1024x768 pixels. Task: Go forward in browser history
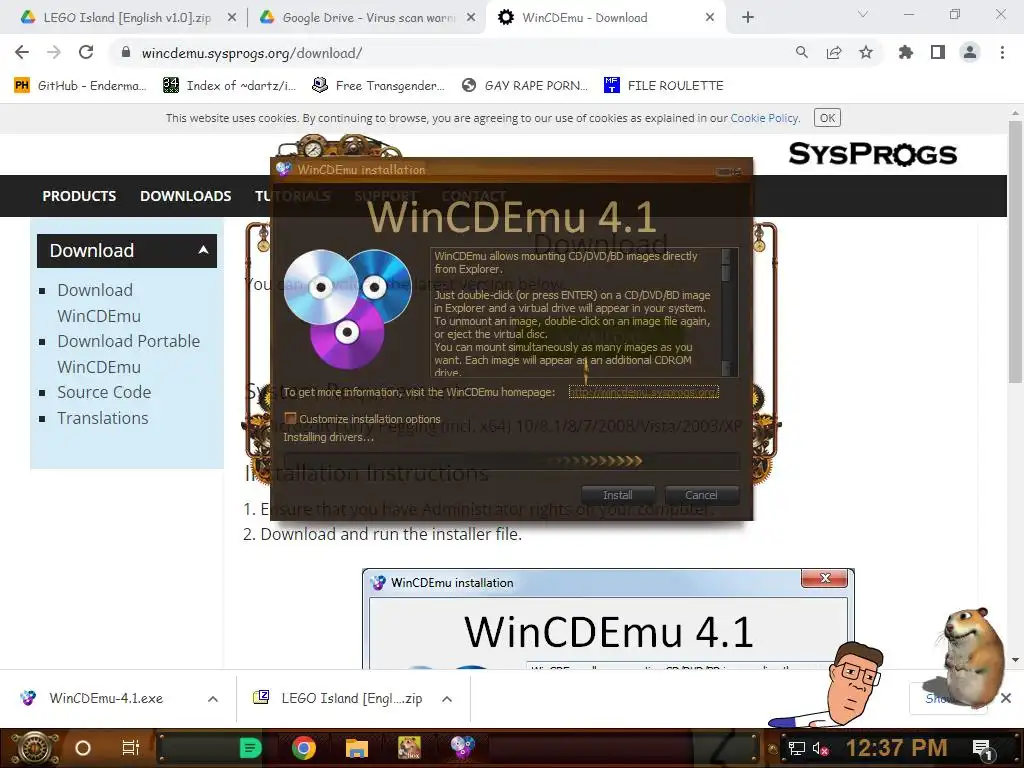tap(54, 52)
